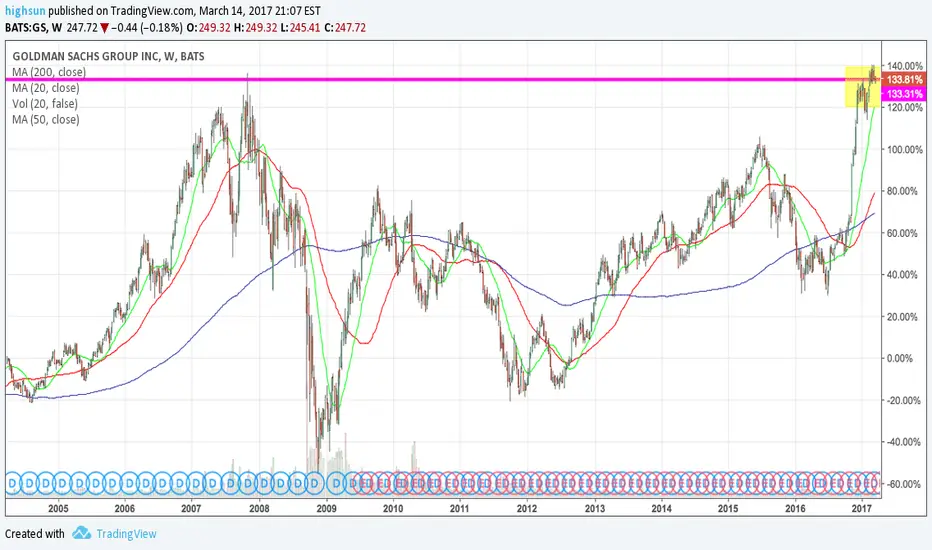This screenshot has width=932, height=550.
Task: Select the BATS:GS, W symbol text
Action: click(x=33, y=27)
